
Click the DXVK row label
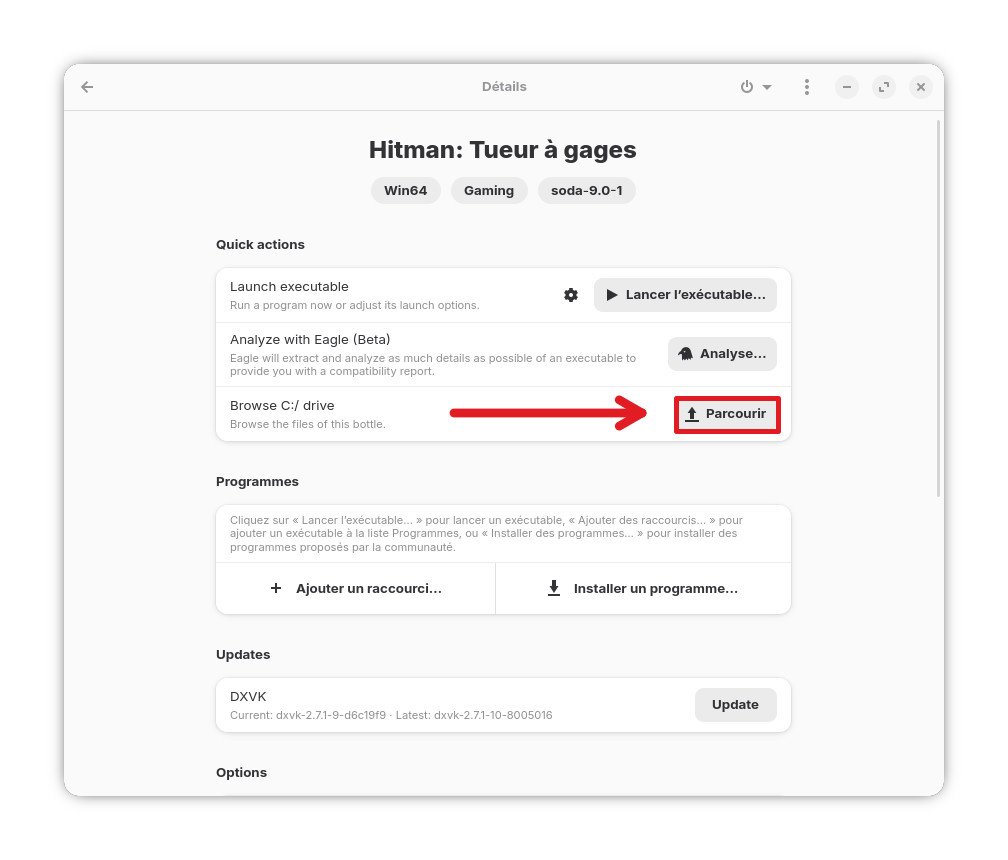coord(248,696)
